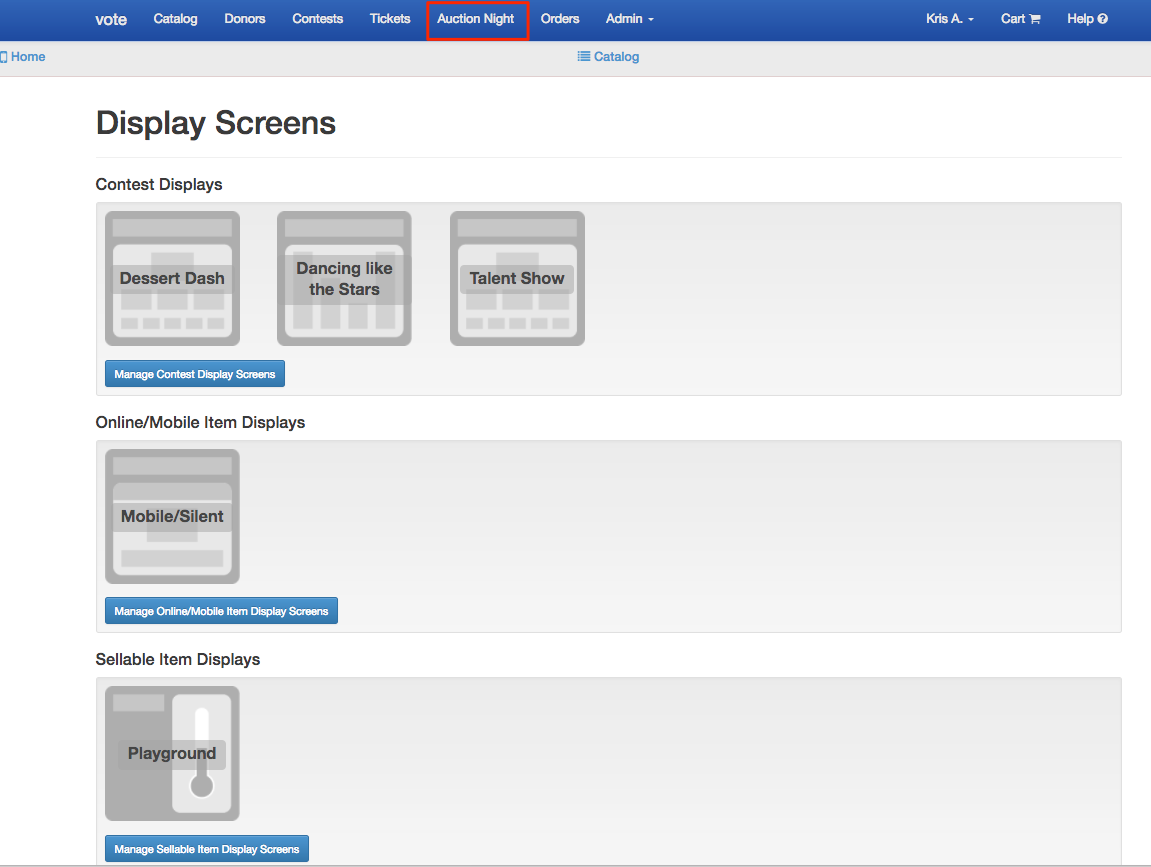Viewport: 1151px width, 867px height.
Task: Select the Auction Night menu item
Action: (x=476, y=19)
